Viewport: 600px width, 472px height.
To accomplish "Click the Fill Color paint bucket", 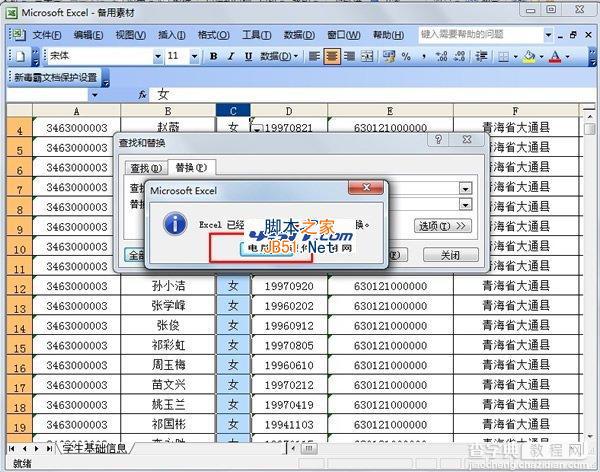I will coord(529,57).
